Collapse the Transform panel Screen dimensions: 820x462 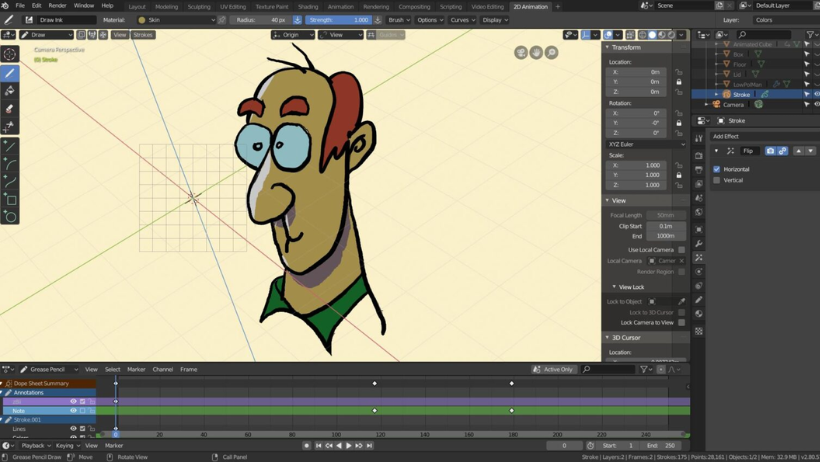(x=607, y=47)
